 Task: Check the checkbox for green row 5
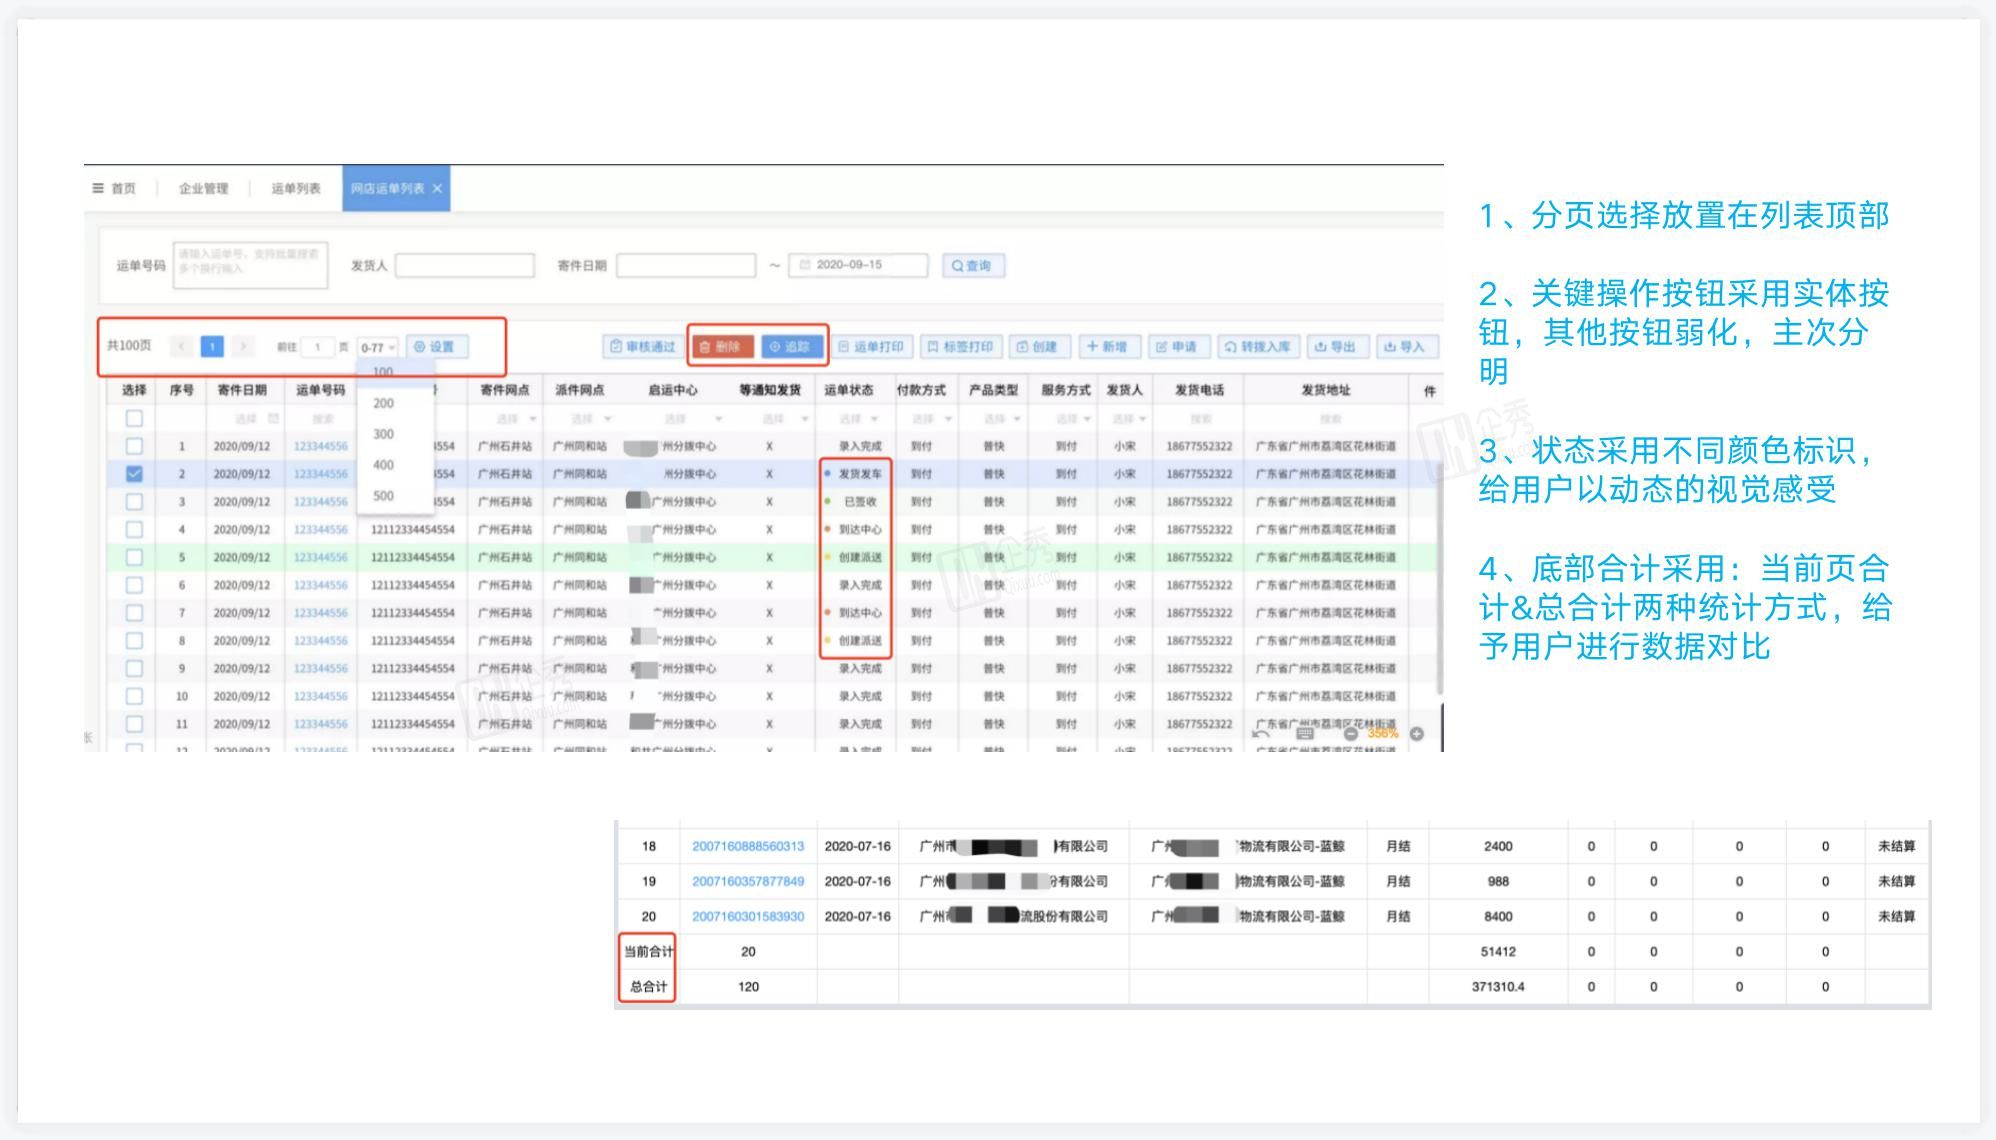coord(134,557)
